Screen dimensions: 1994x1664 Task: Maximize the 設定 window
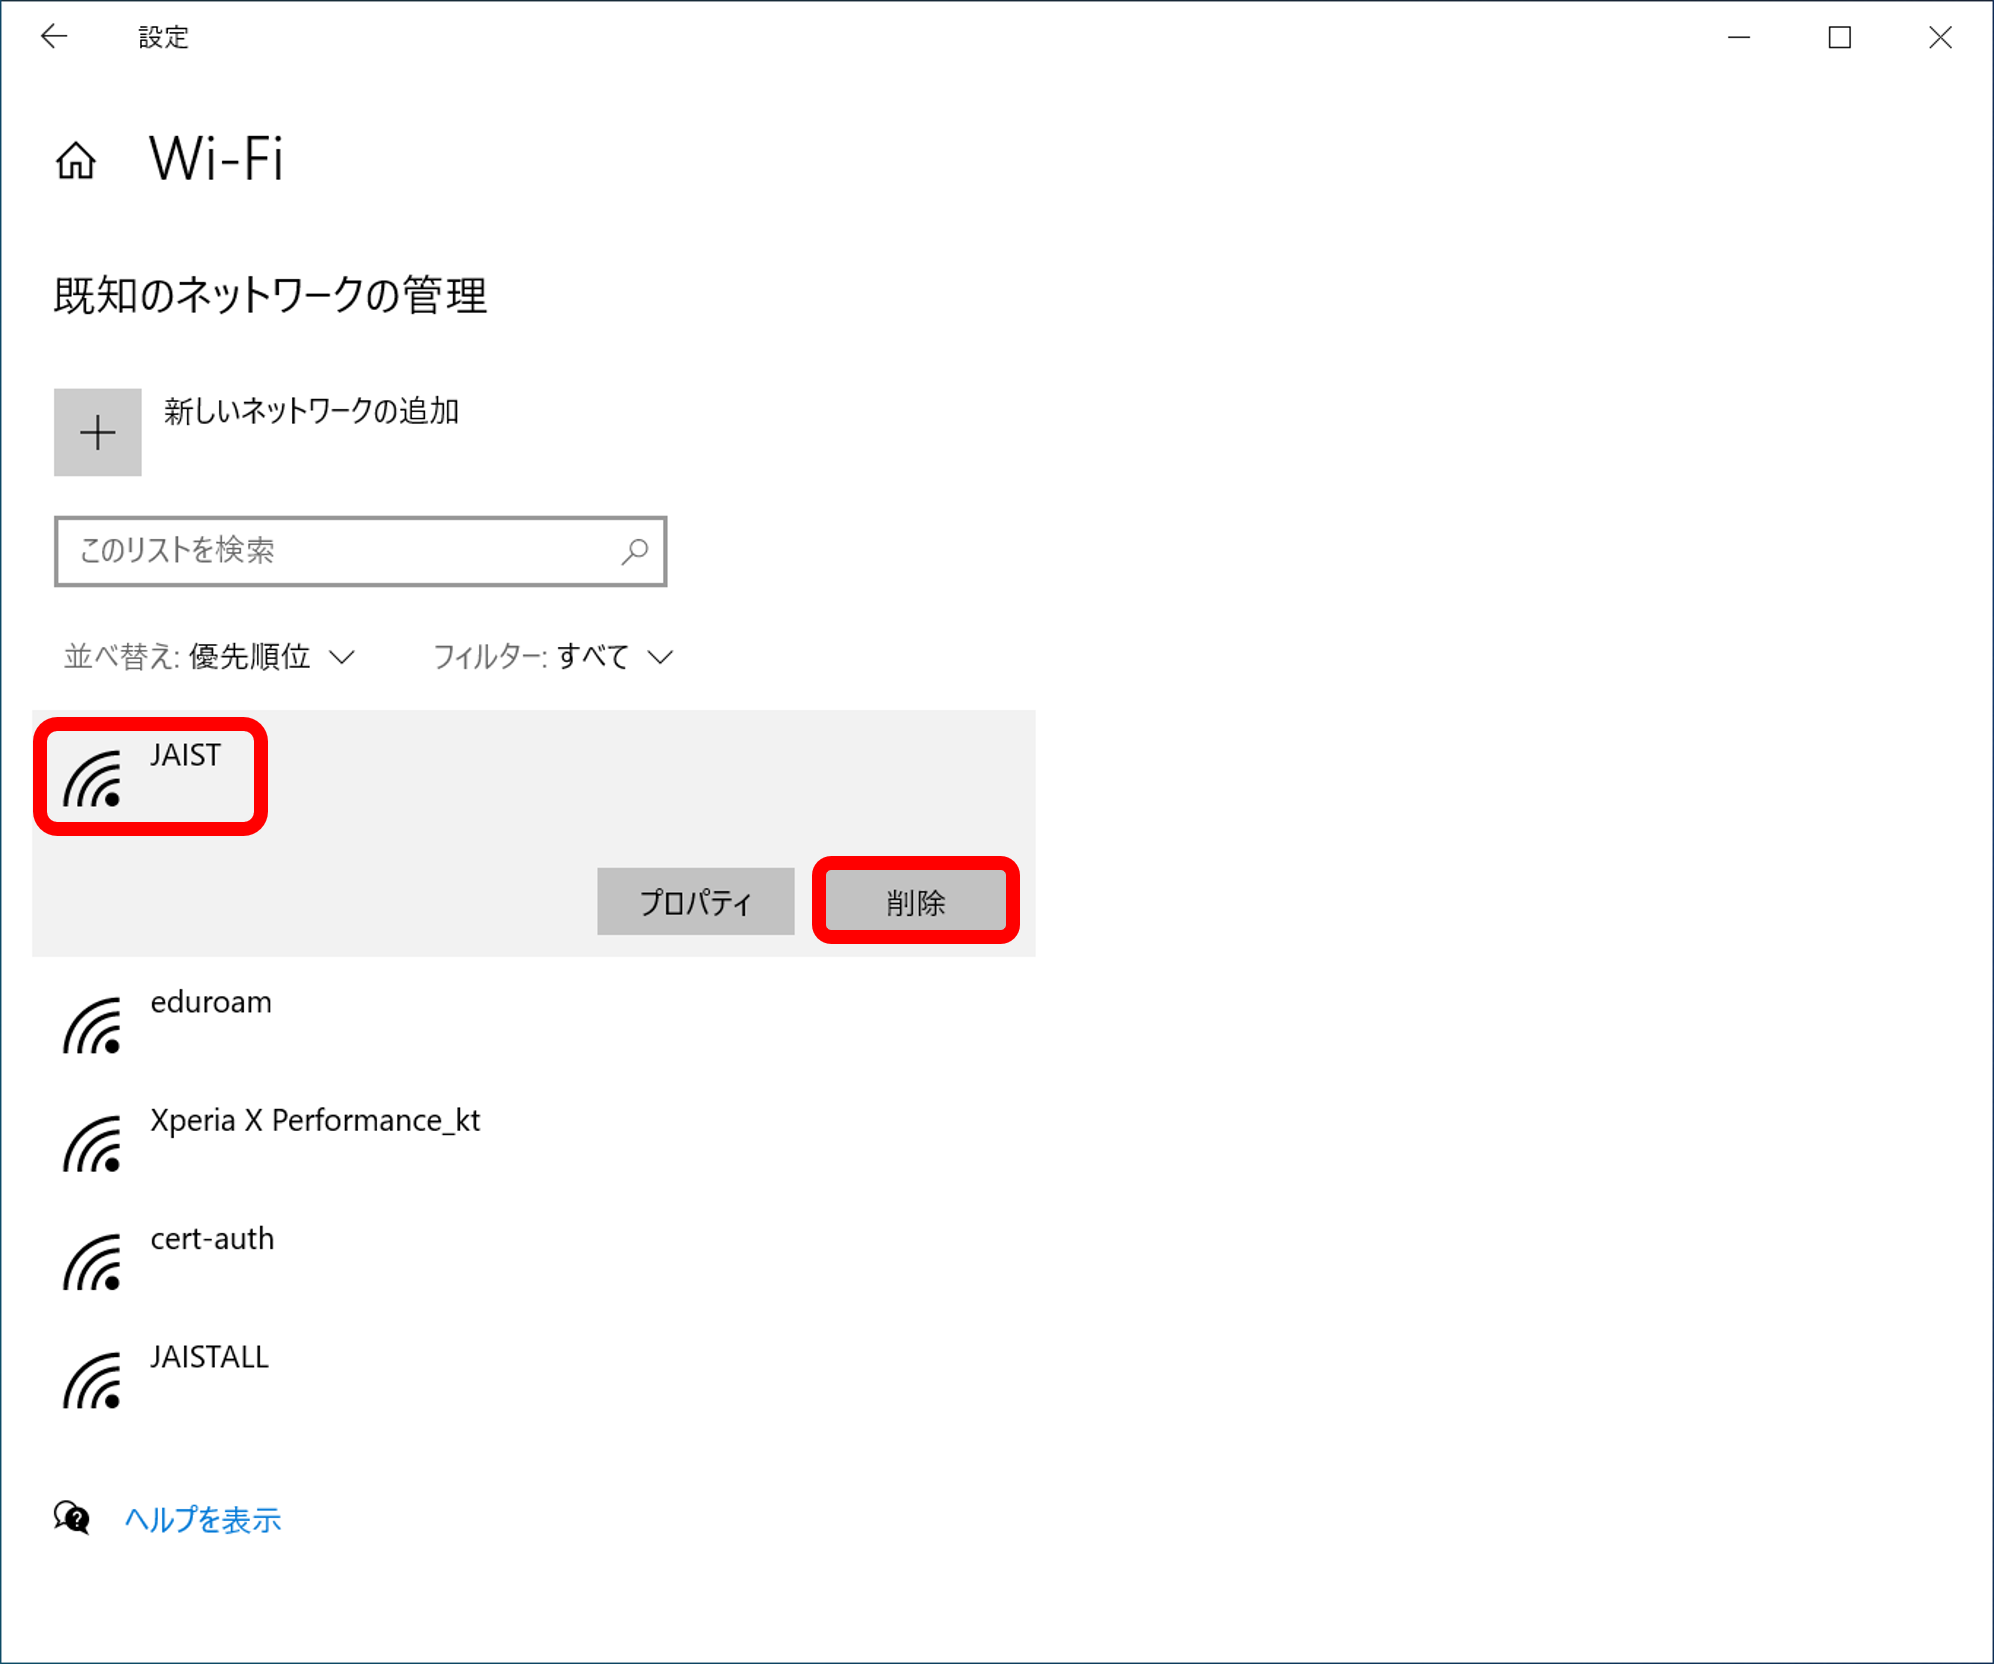coord(1839,37)
